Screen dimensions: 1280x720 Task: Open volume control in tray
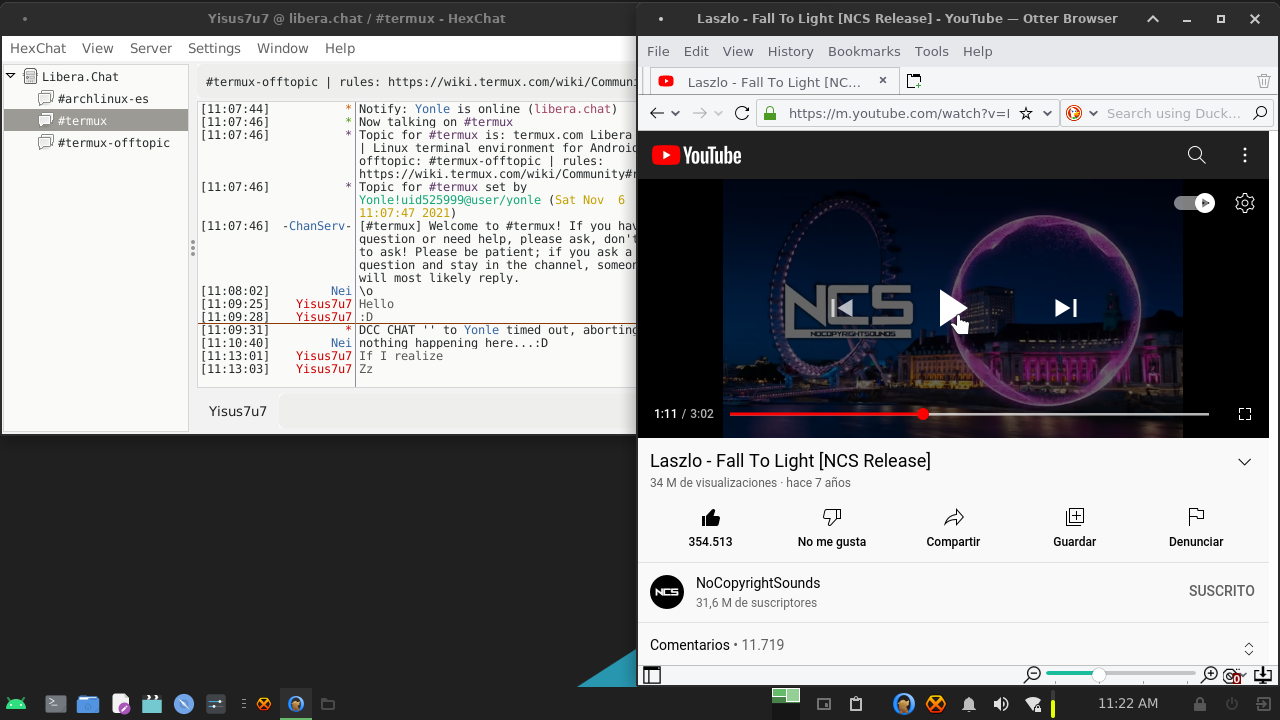click(x=1000, y=704)
